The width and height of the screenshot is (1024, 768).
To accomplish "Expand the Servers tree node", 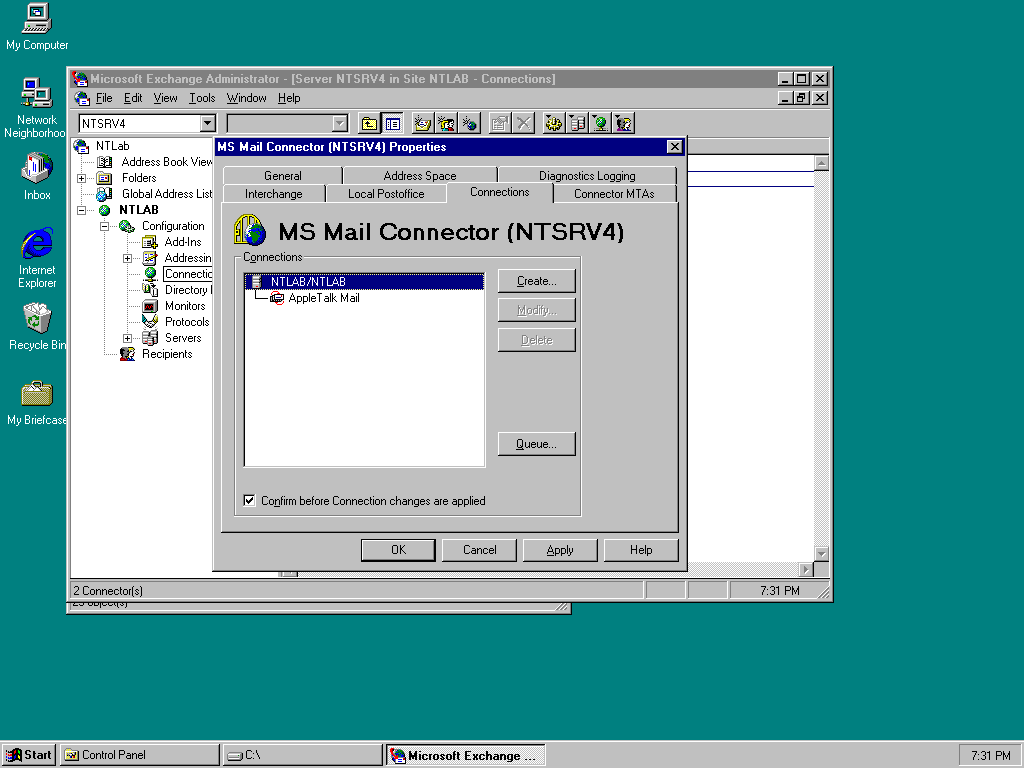I will tap(127, 338).
